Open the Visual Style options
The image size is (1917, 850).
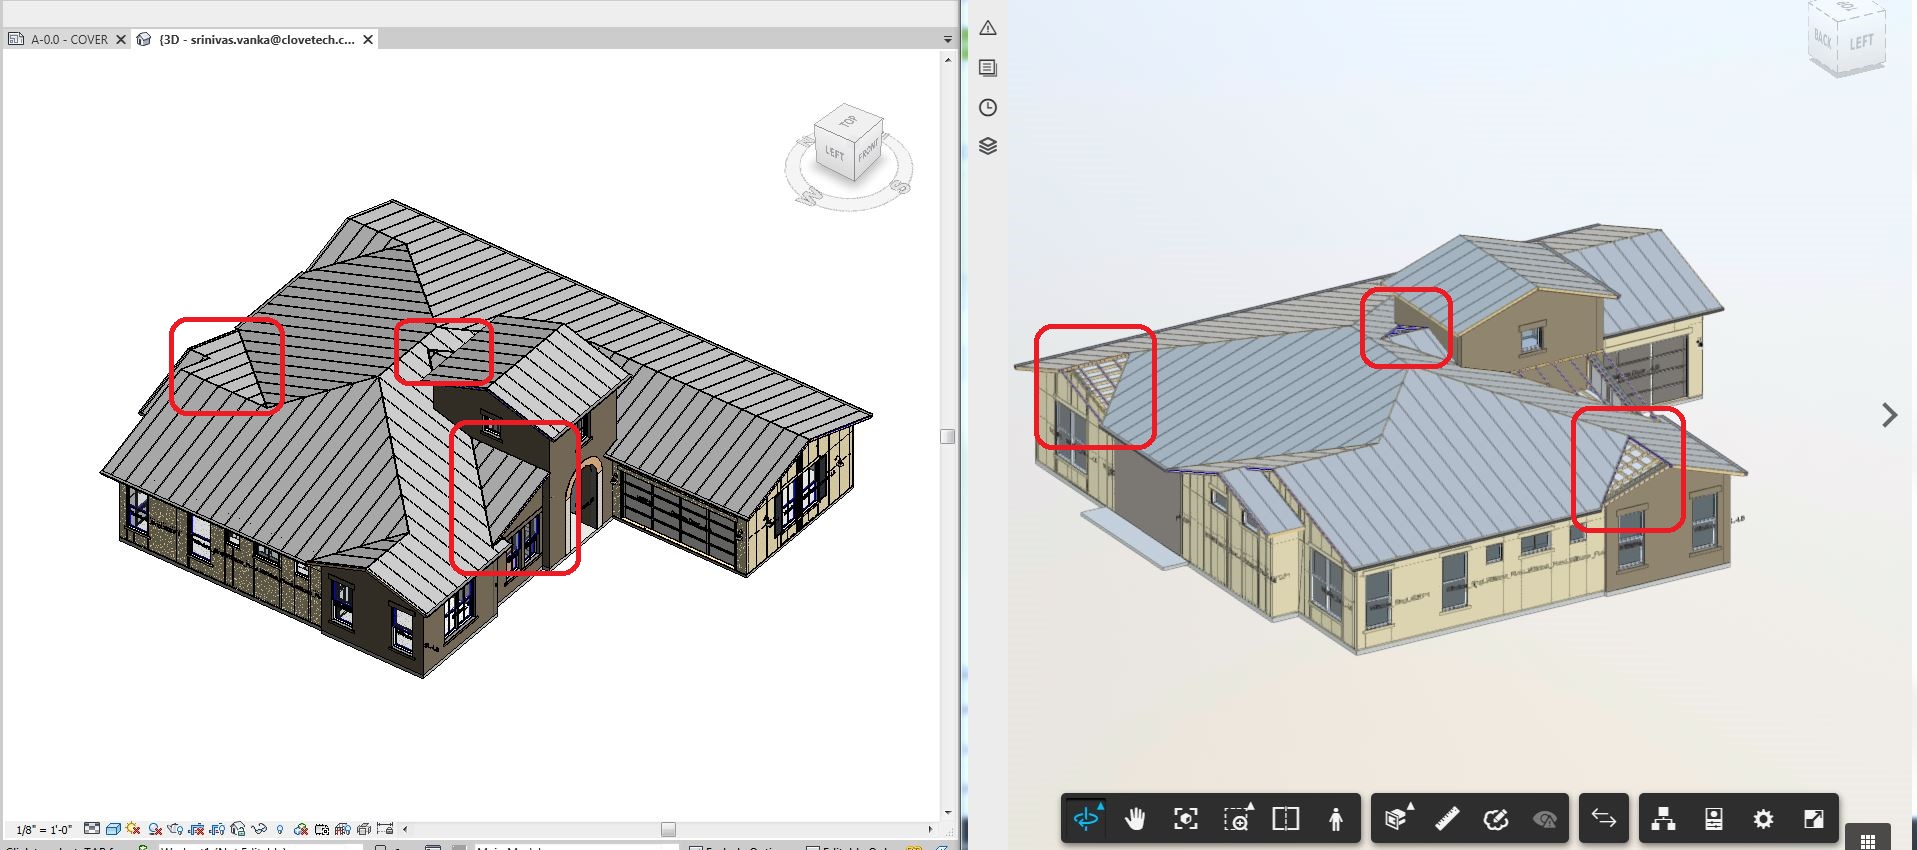pos(113,829)
